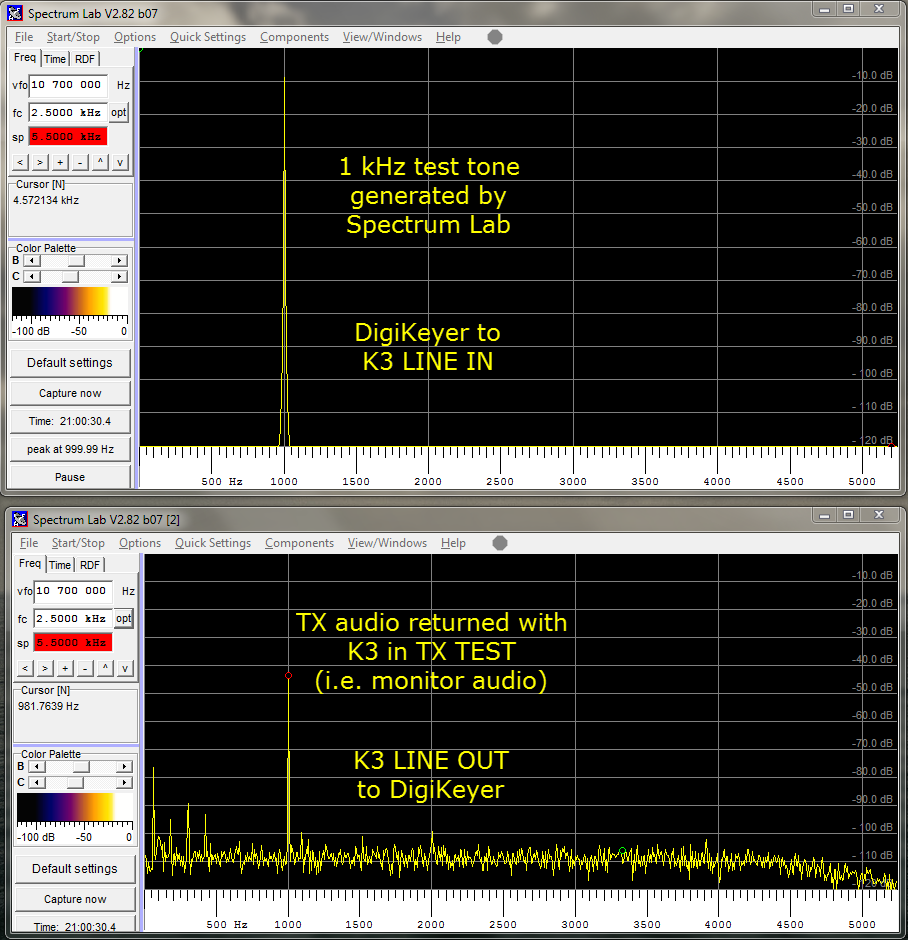Click the Spectrum Lab [2] title bar app icon
The width and height of the screenshot is (908, 940).
tap(19, 520)
